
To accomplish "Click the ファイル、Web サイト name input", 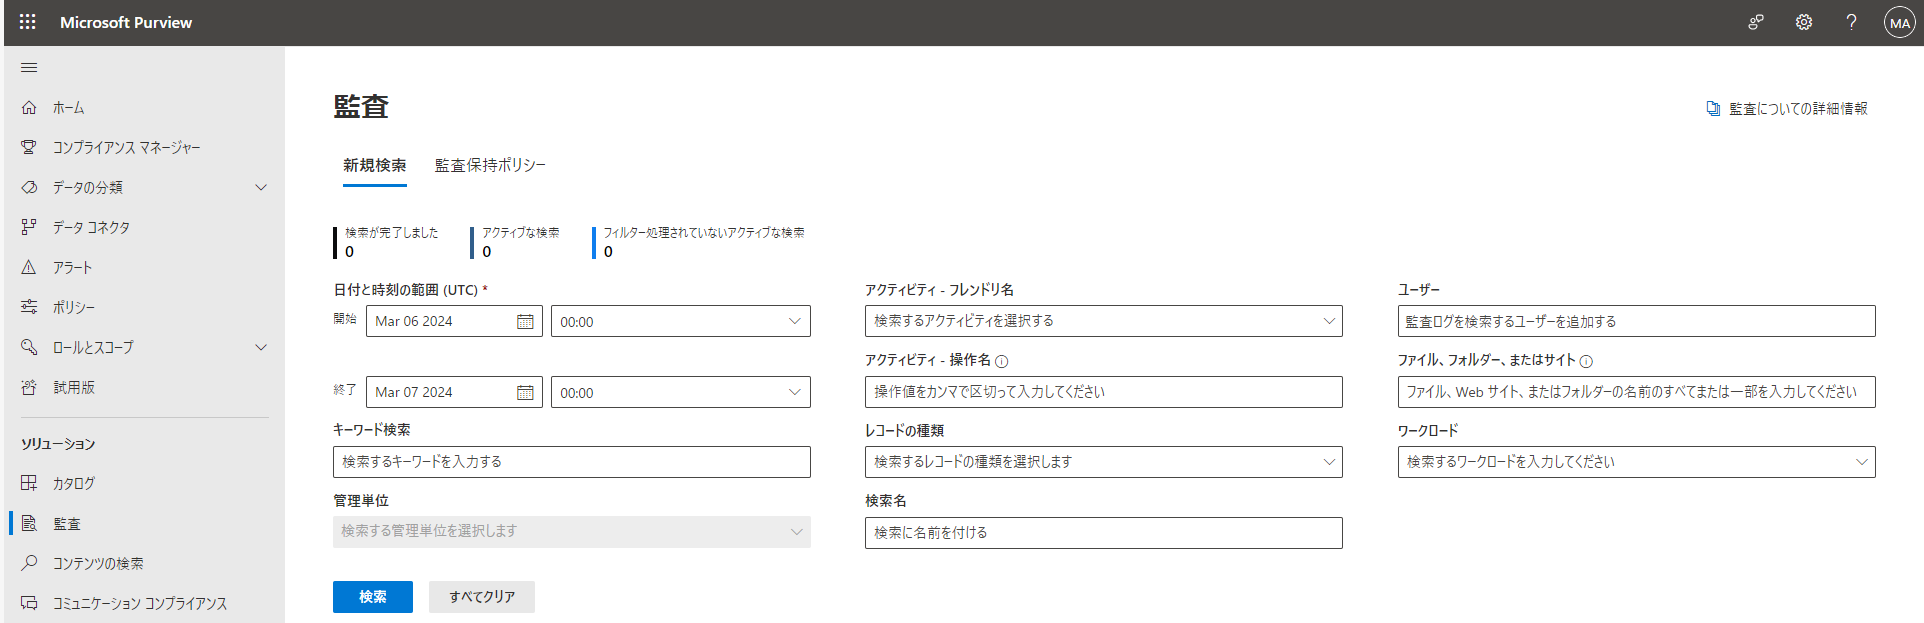I will coord(1636,392).
